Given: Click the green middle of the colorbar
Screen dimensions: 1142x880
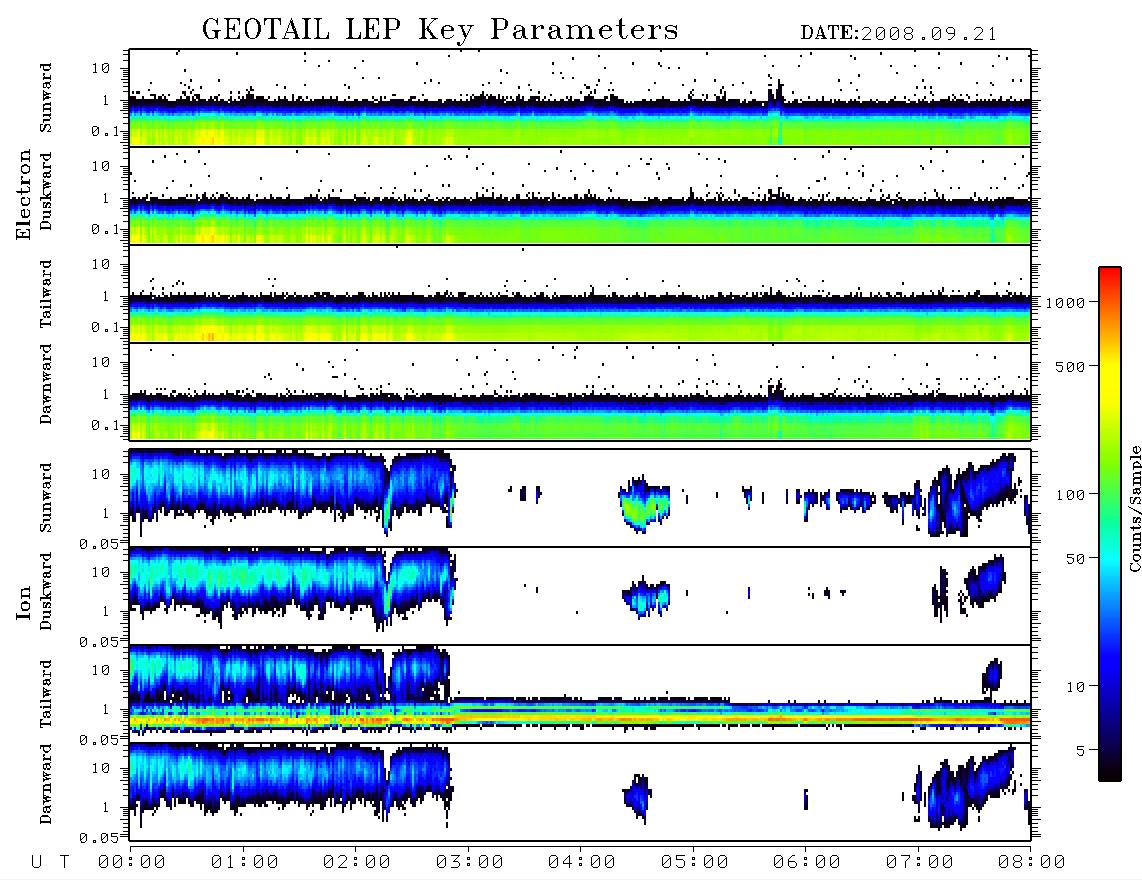Looking at the screenshot, I should pyautogui.click(x=1110, y=474).
